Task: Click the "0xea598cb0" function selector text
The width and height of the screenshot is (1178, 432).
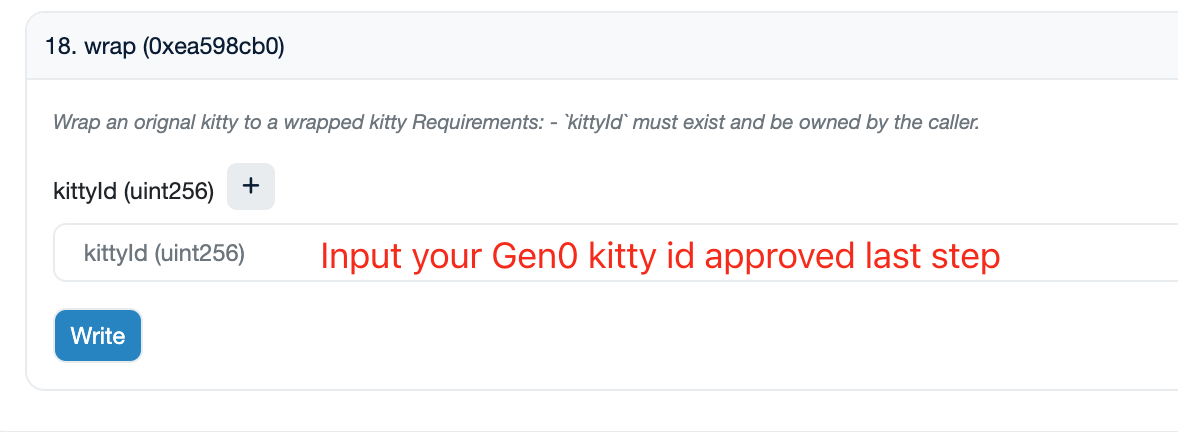Action: click(x=215, y=47)
